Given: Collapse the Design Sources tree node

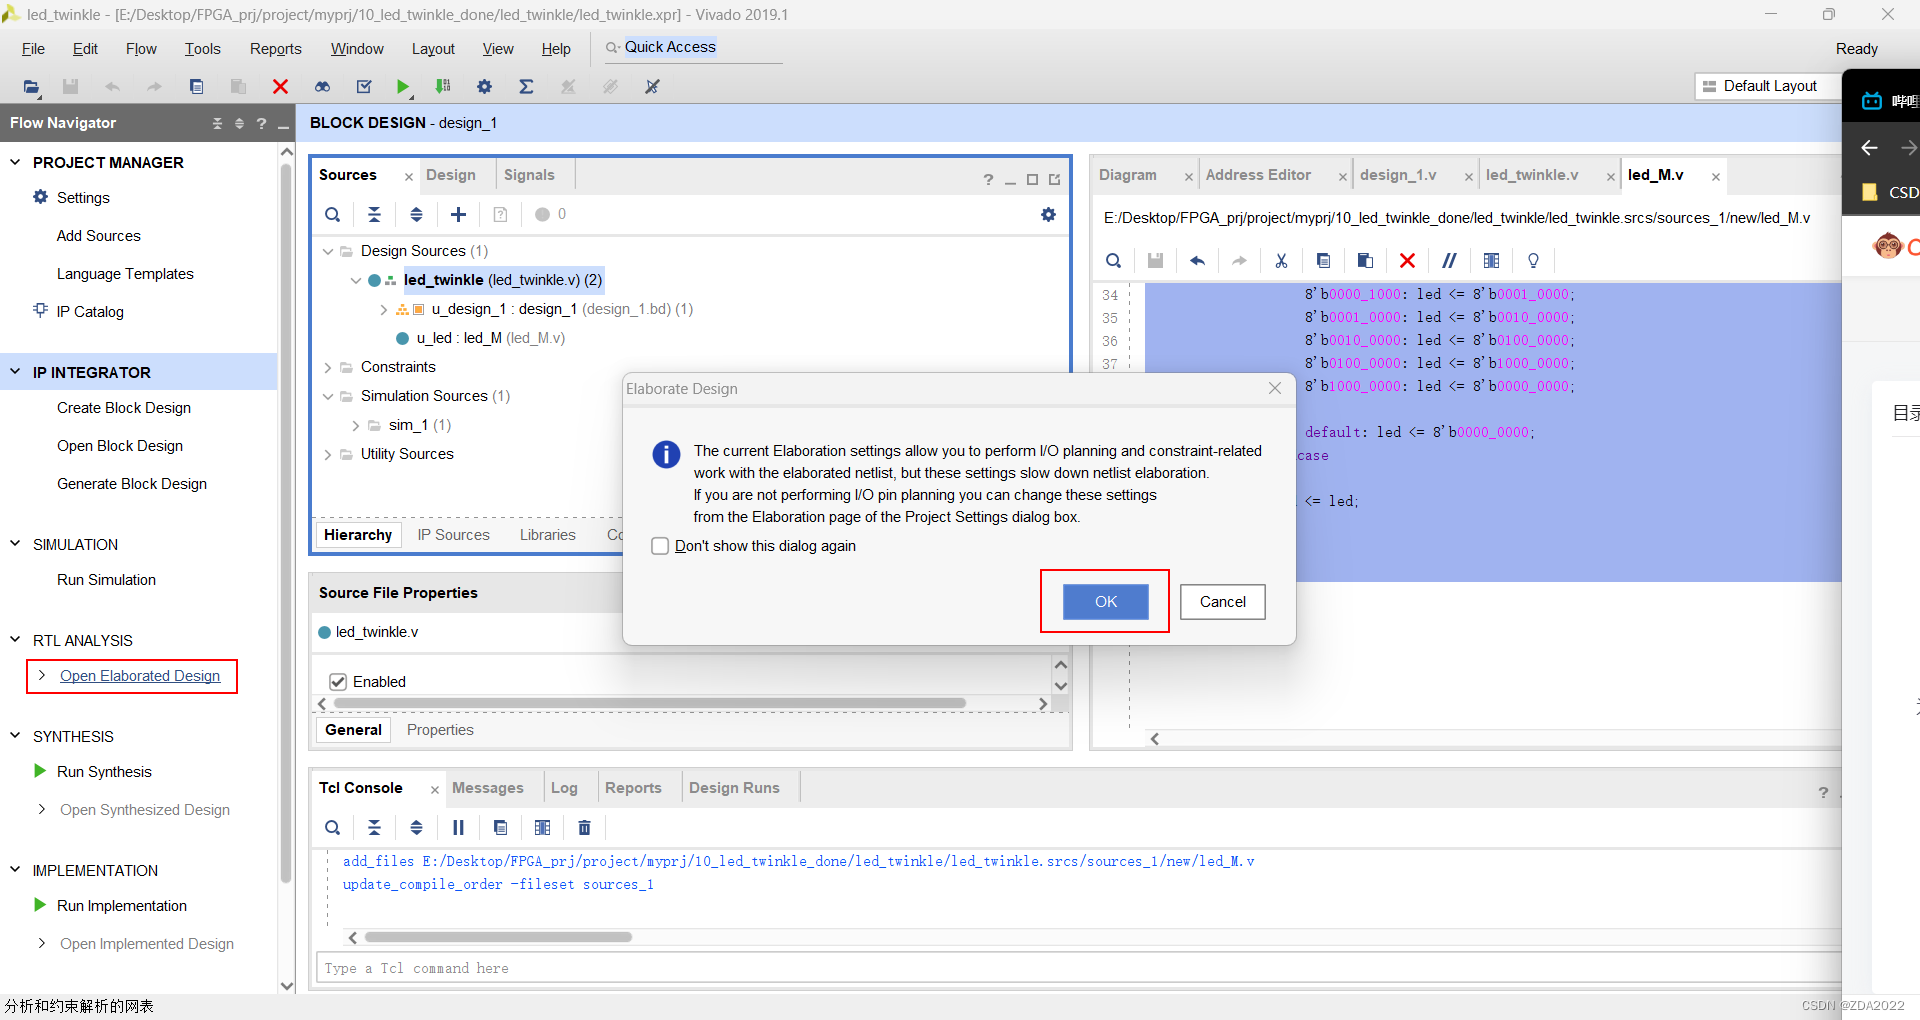Looking at the screenshot, I should pyautogui.click(x=328, y=251).
